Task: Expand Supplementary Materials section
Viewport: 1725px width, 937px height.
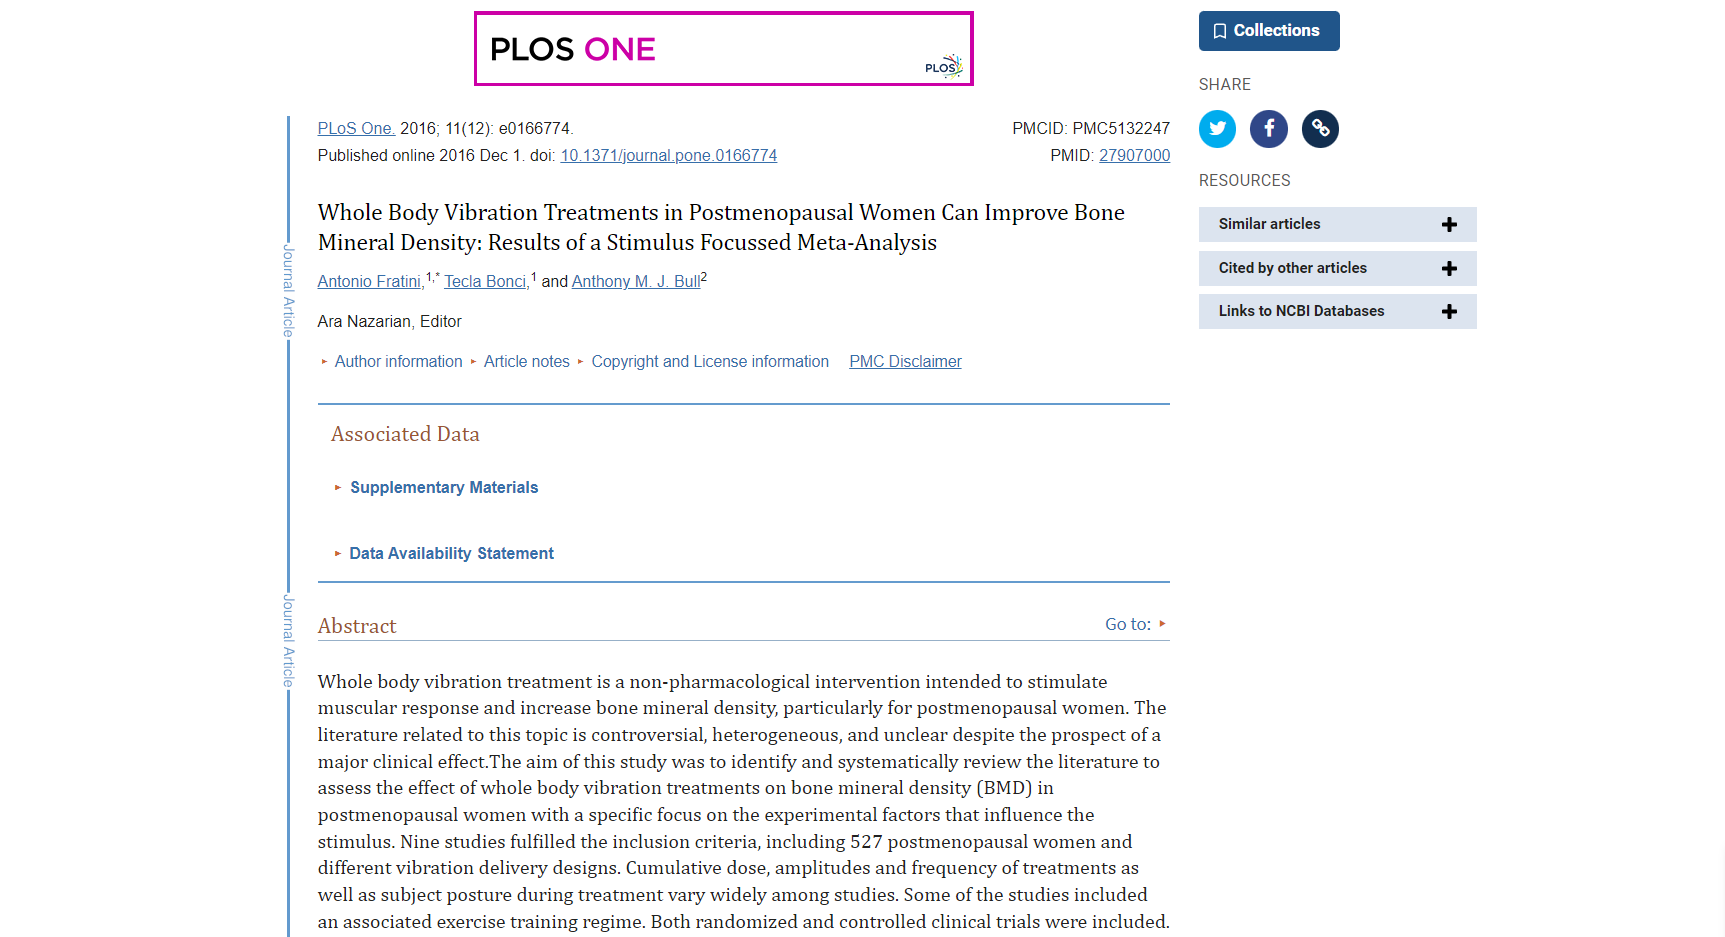Action: (443, 488)
